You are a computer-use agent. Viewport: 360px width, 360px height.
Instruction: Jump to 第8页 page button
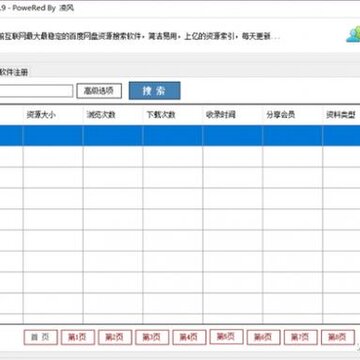[x=338, y=337]
